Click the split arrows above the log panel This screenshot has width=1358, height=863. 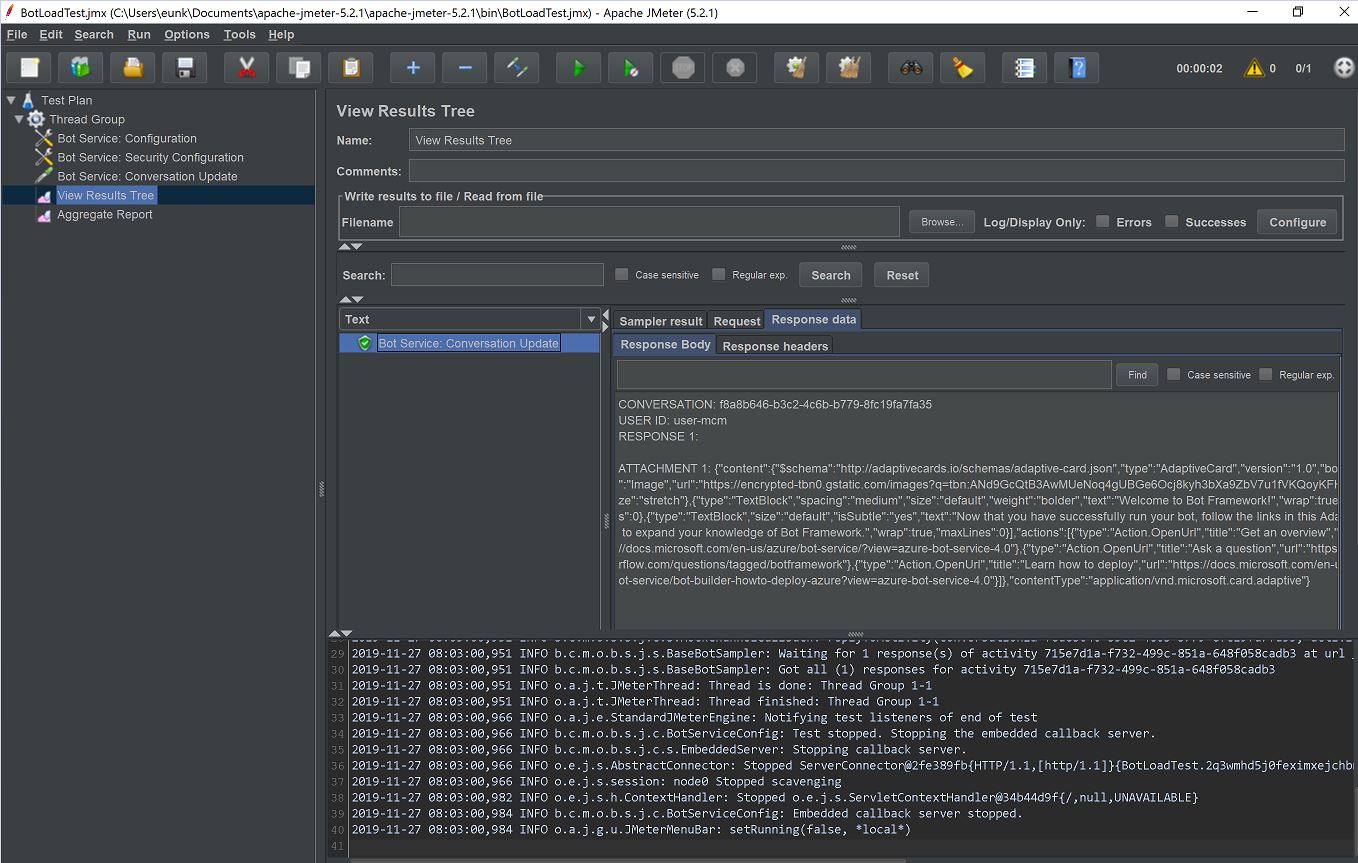tap(340, 634)
